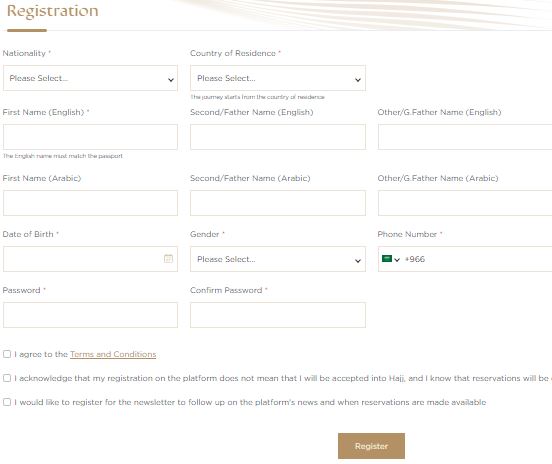Click the Confirm Password field
Viewport: 552px width, 464px height.
click(x=278, y=315)
